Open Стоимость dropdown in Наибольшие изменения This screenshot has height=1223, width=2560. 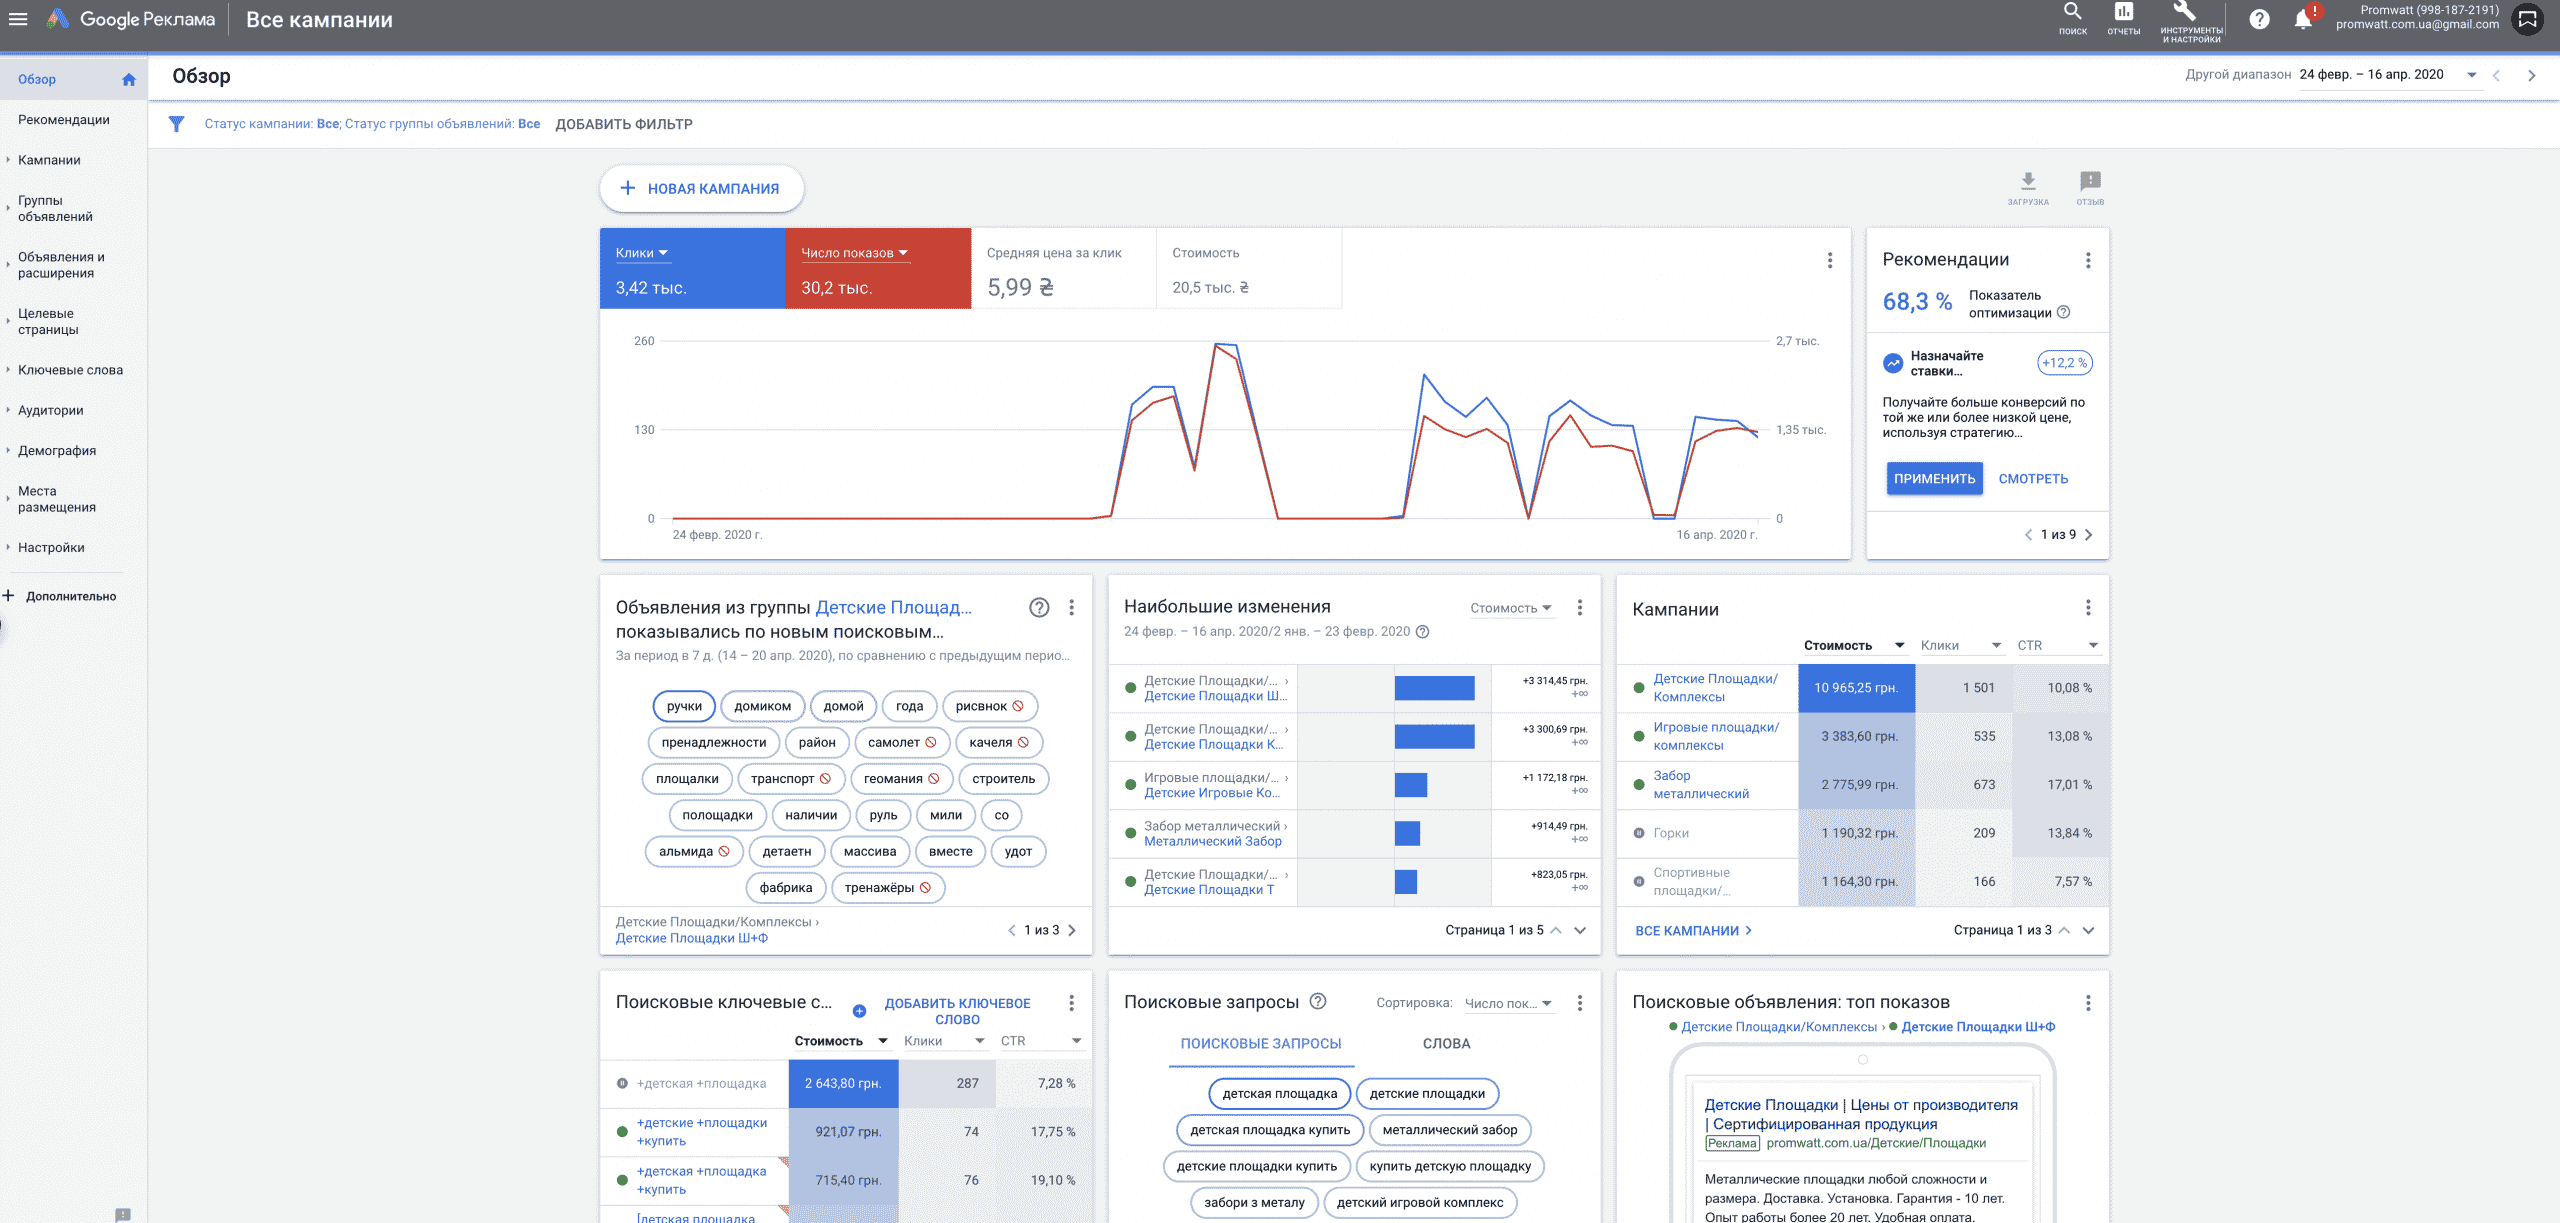click(1511, 608)
